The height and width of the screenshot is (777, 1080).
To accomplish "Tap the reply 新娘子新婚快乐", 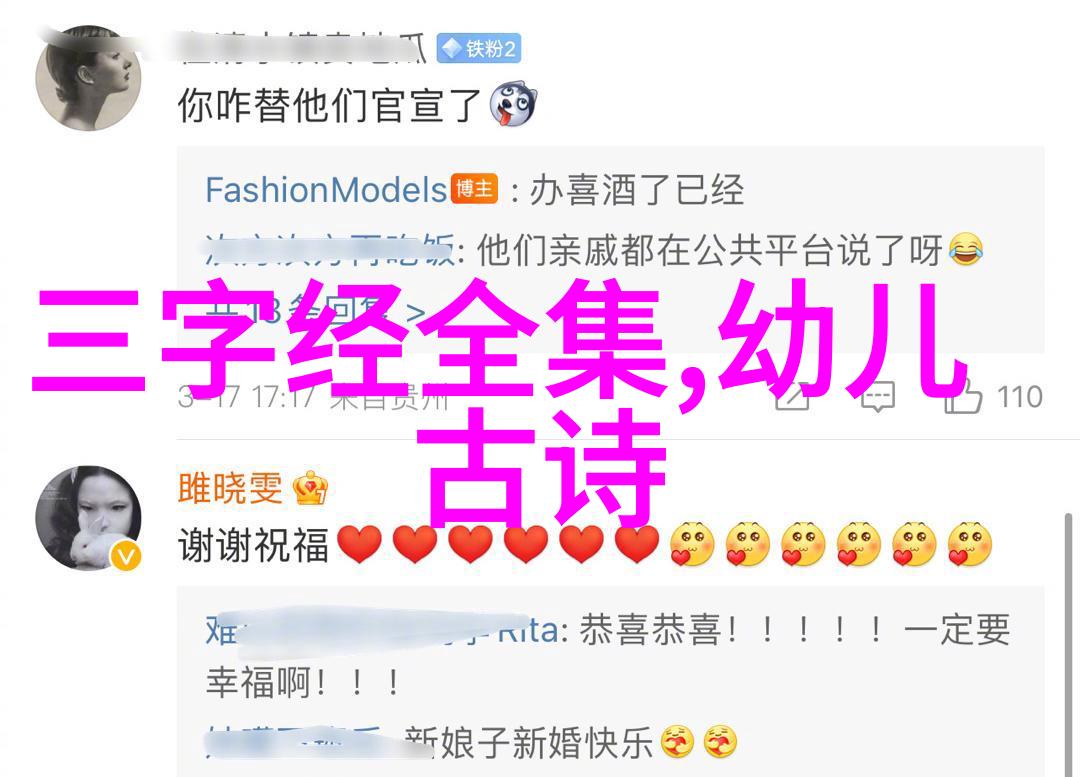I will click(529, 743).
